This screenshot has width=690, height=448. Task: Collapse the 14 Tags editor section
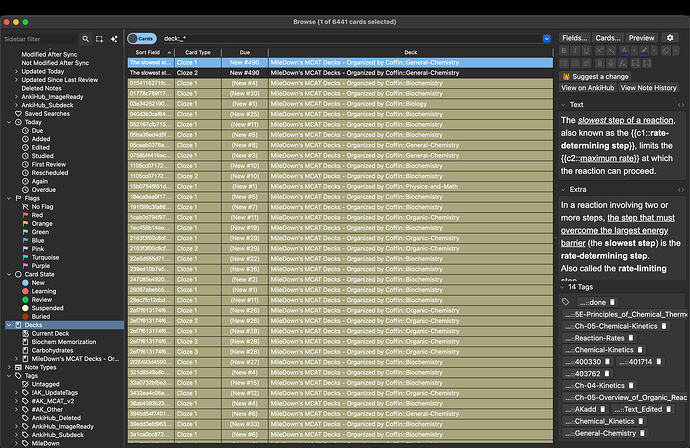point(563,287)
